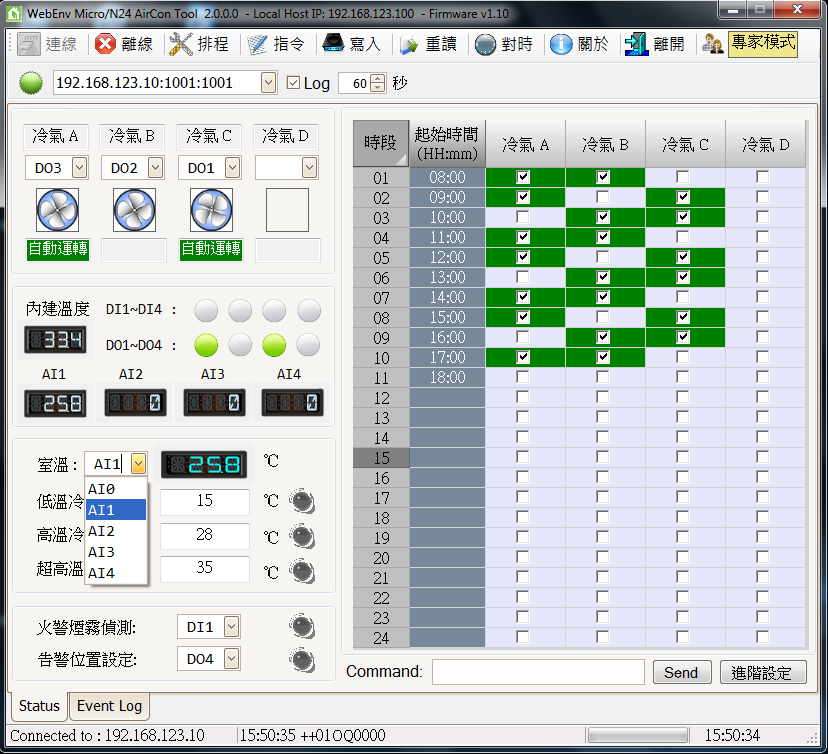Click the 專家模式 expert mode button
Screen dimensions: 828x754
(x=763, y=44)
